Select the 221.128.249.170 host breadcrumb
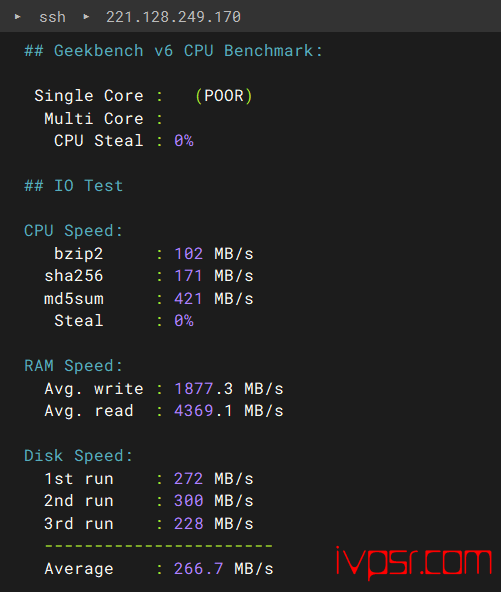The height and width of the screenshot is (592, 501). (173, 17)
